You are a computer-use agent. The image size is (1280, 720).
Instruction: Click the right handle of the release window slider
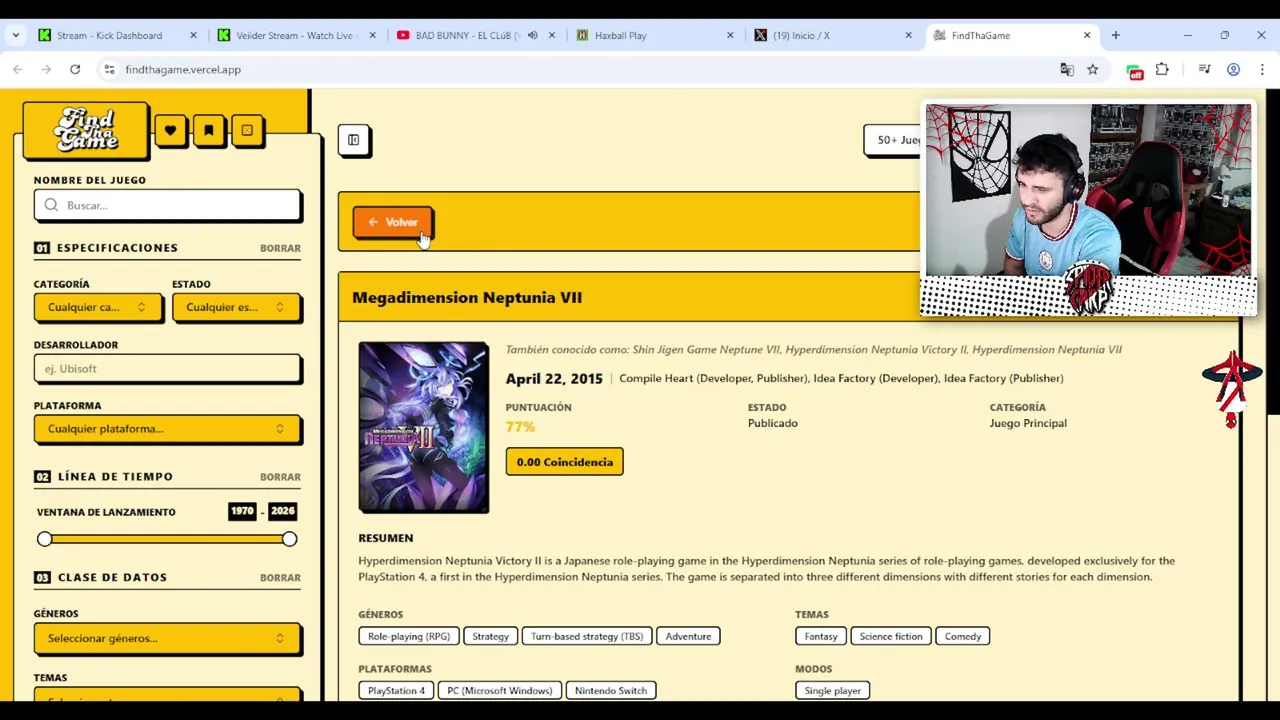[x=289, y=539]
